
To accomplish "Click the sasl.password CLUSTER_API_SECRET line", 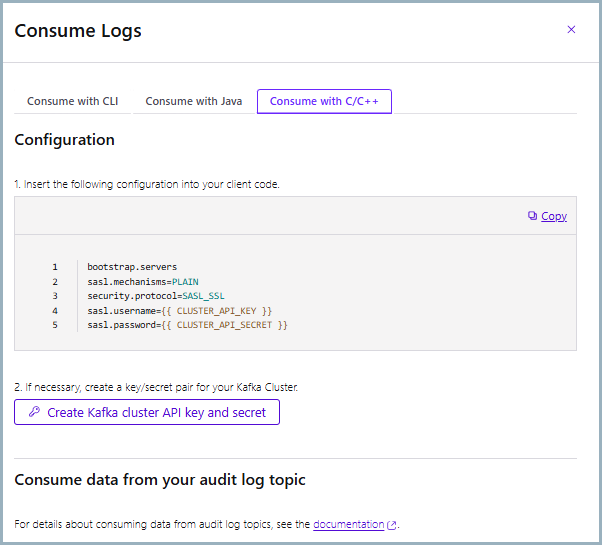I will point(187,325).
